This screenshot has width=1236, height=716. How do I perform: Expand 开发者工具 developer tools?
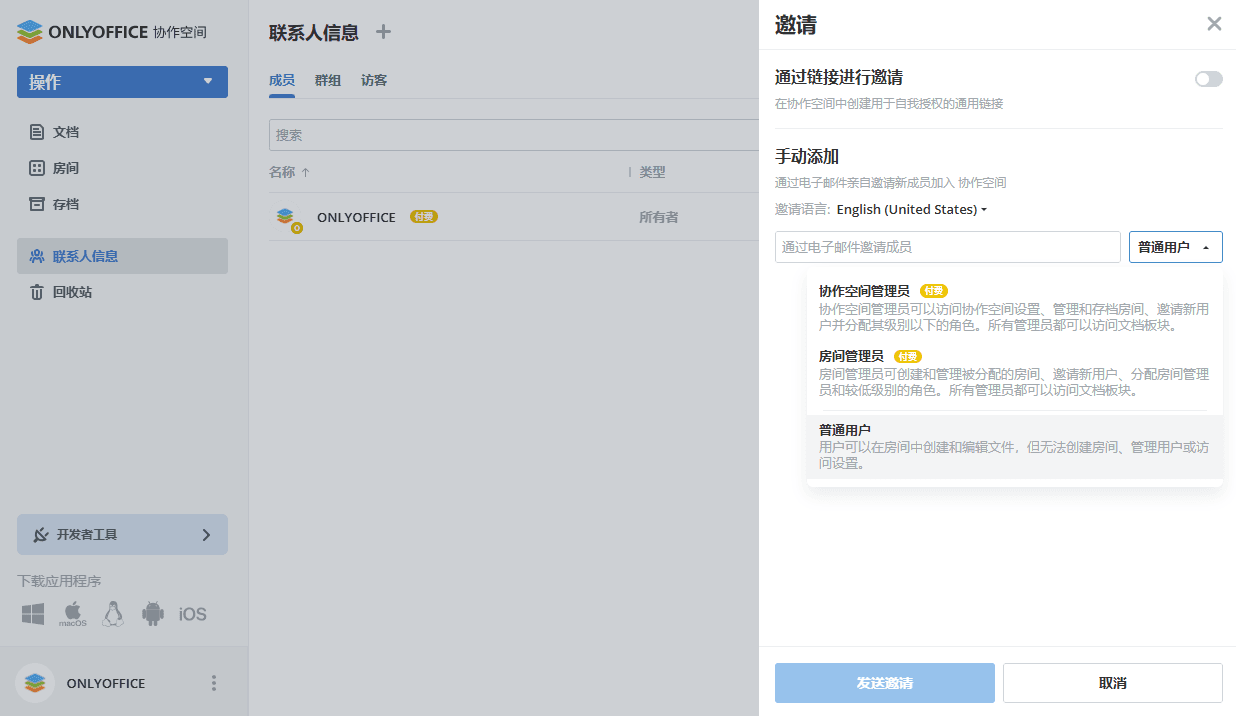tap(122, 535)
